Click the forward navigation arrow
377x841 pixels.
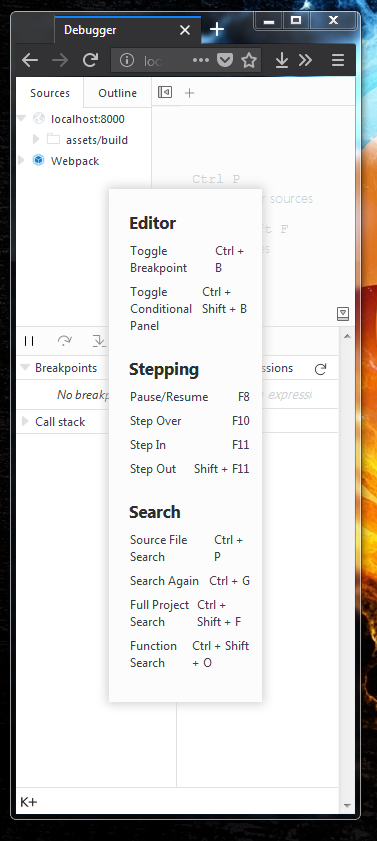(x=60, y=60)
